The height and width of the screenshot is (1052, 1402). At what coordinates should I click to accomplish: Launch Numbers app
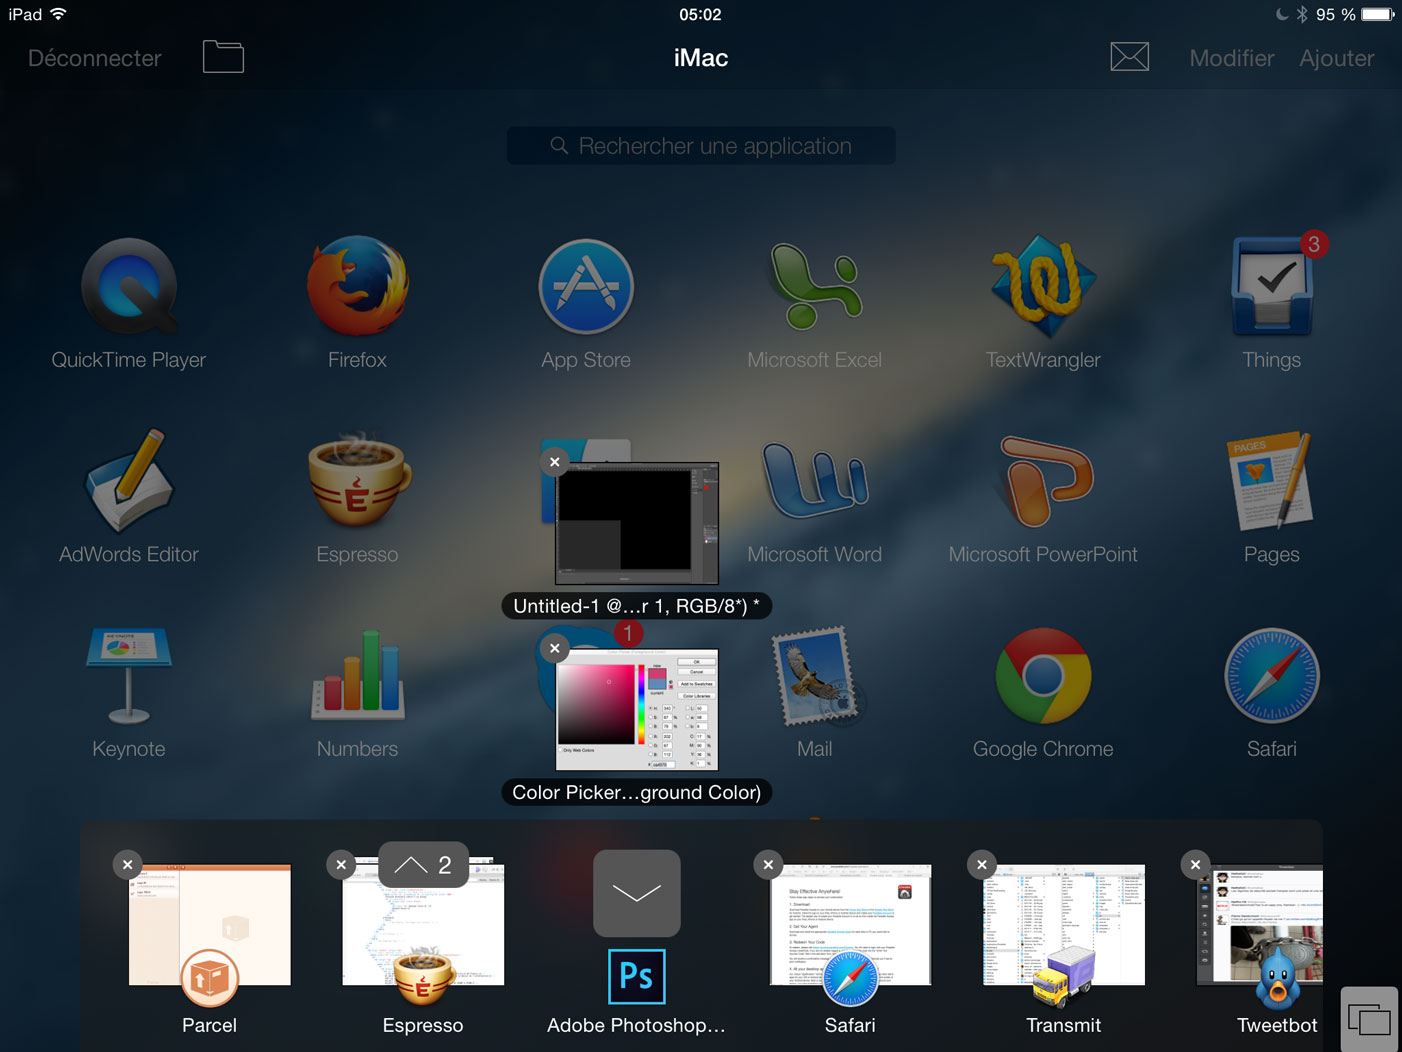point(357,676)
